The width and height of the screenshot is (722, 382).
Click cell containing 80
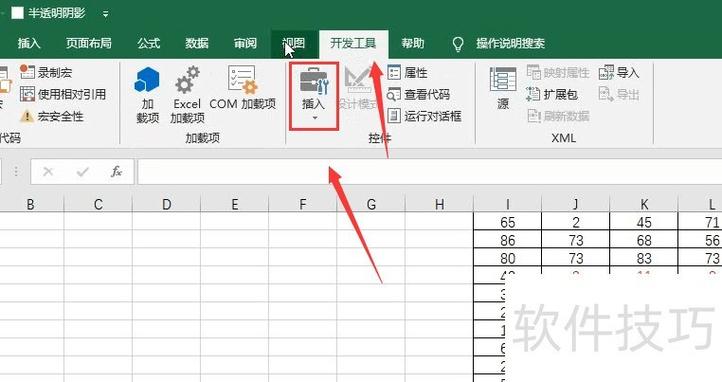[x=507, y=258]
